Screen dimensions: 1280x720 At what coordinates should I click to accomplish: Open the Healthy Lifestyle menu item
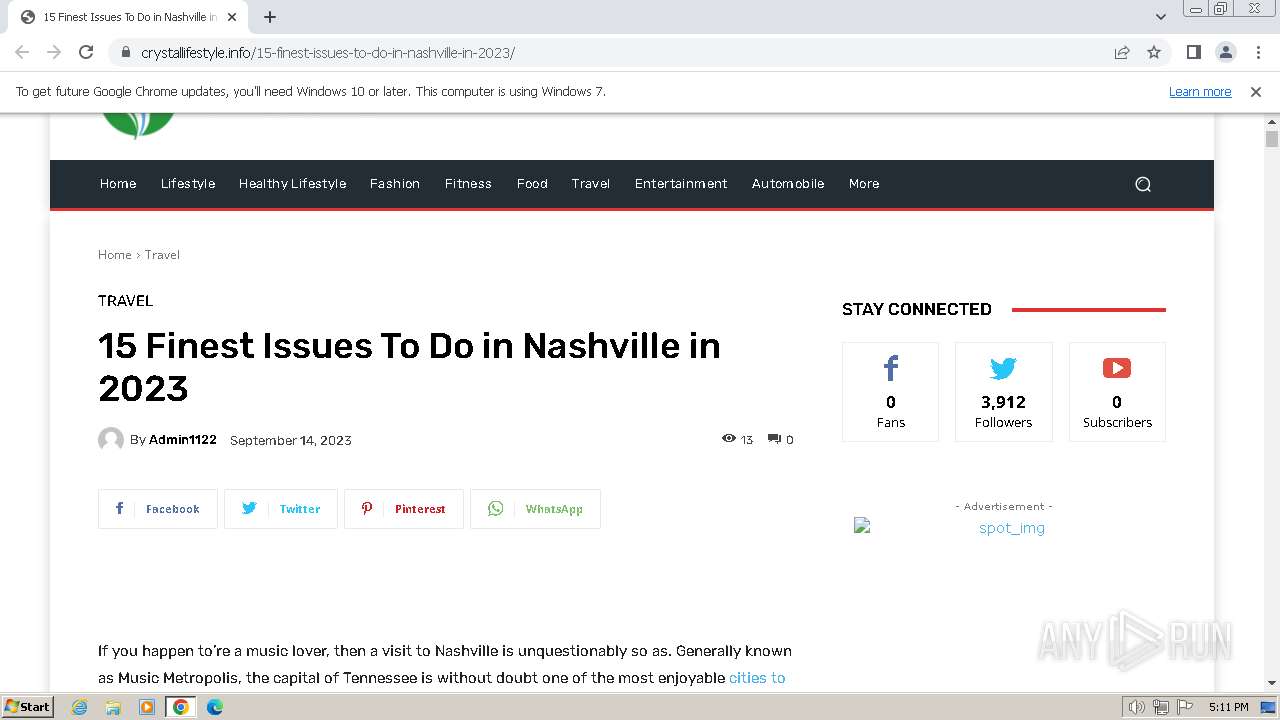point(292,184)
